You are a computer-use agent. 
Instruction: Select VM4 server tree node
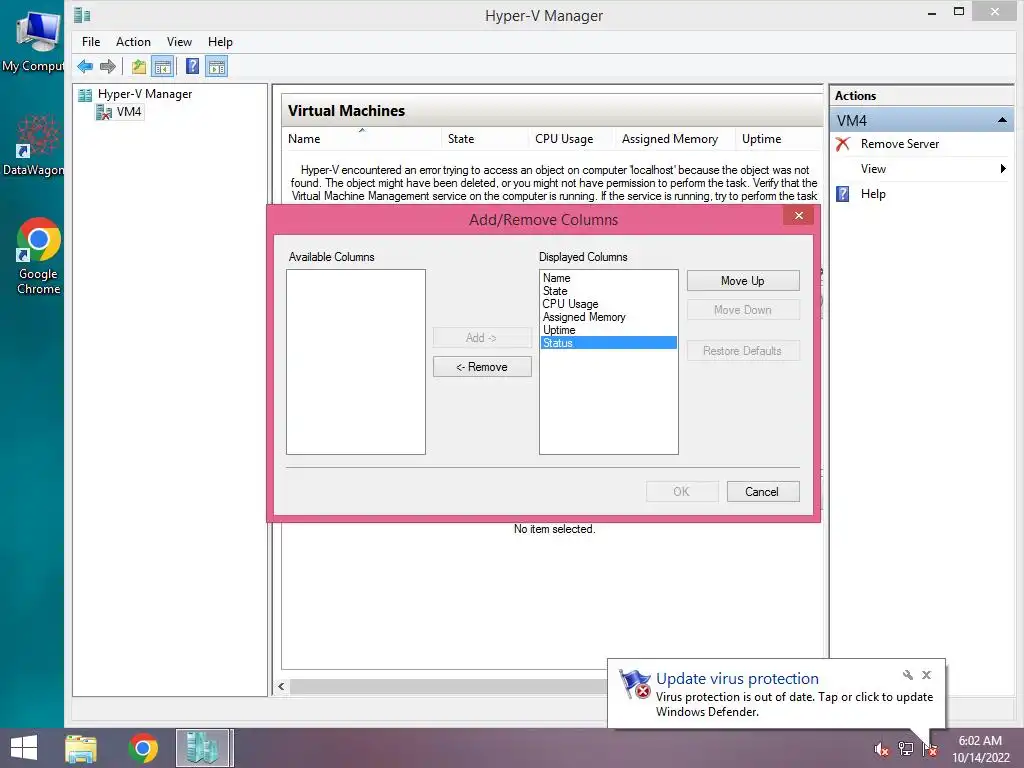(x=129, y=112)
